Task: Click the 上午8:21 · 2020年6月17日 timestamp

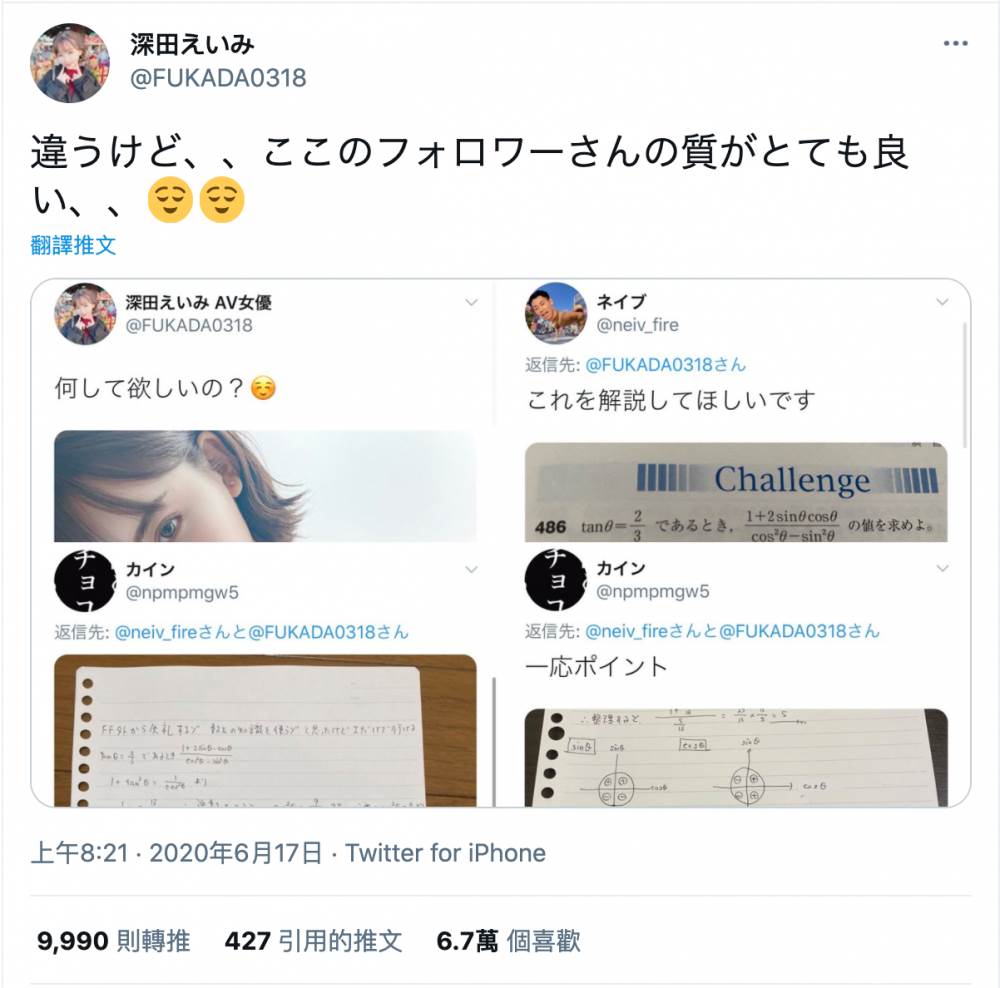Action: [176, 853]
